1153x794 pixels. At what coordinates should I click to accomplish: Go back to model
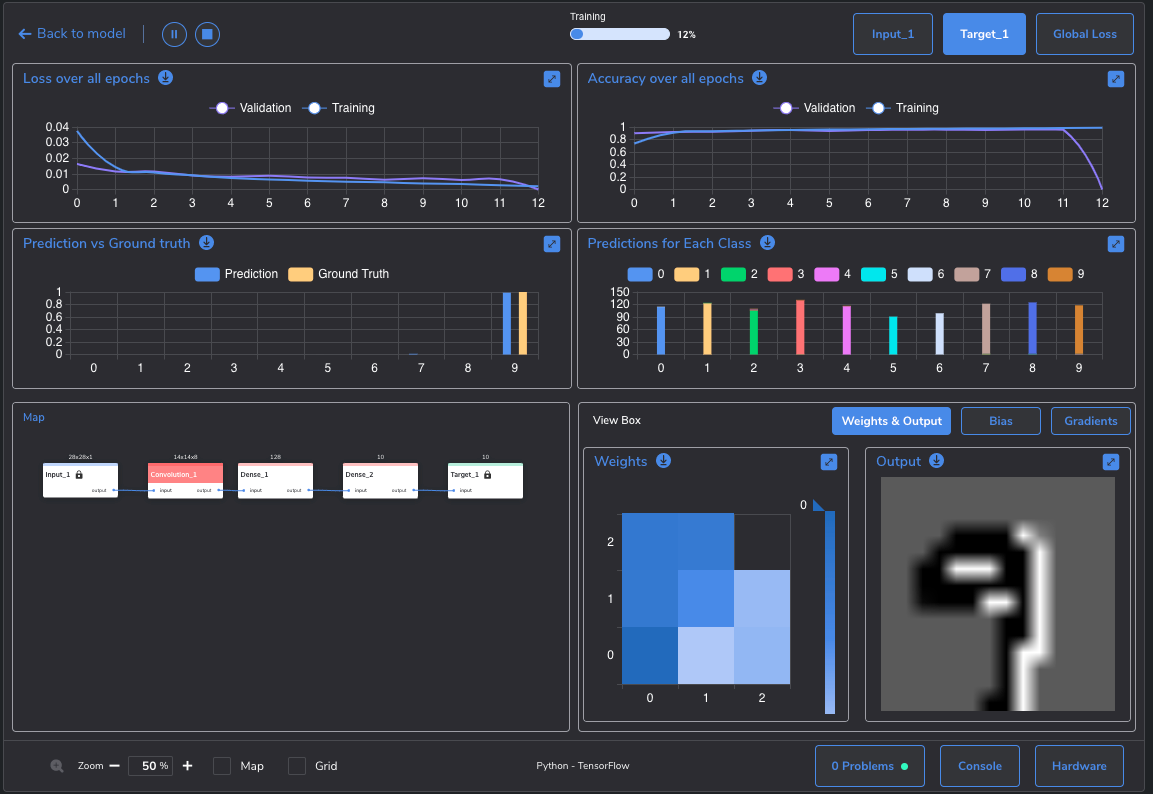click(72, 34)
